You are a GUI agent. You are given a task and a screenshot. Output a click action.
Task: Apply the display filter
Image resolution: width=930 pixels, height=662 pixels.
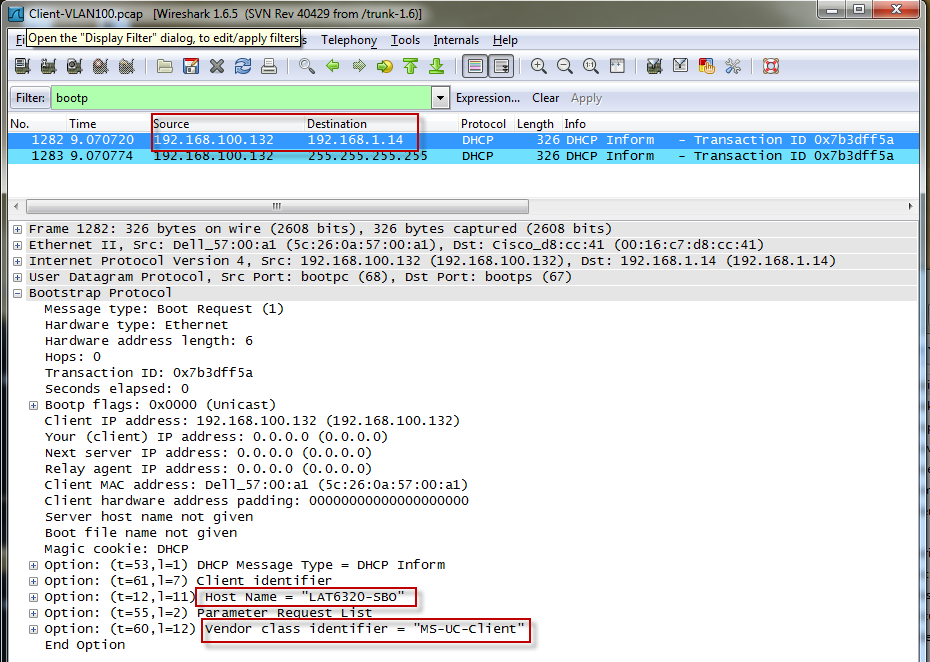pyautogui.click(x=586, y=98)
